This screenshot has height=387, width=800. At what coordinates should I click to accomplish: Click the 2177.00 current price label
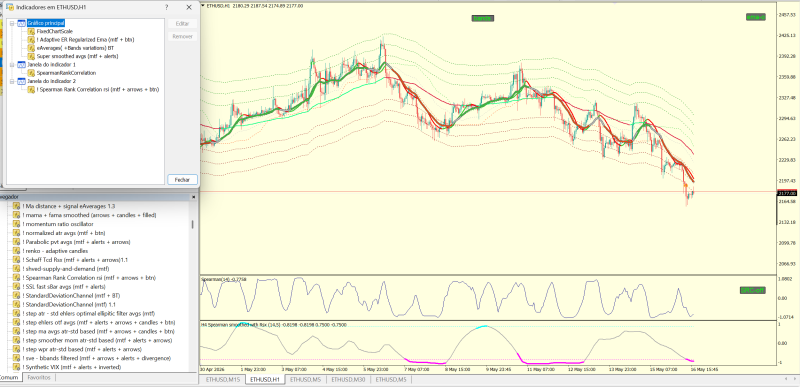(787, 193)
